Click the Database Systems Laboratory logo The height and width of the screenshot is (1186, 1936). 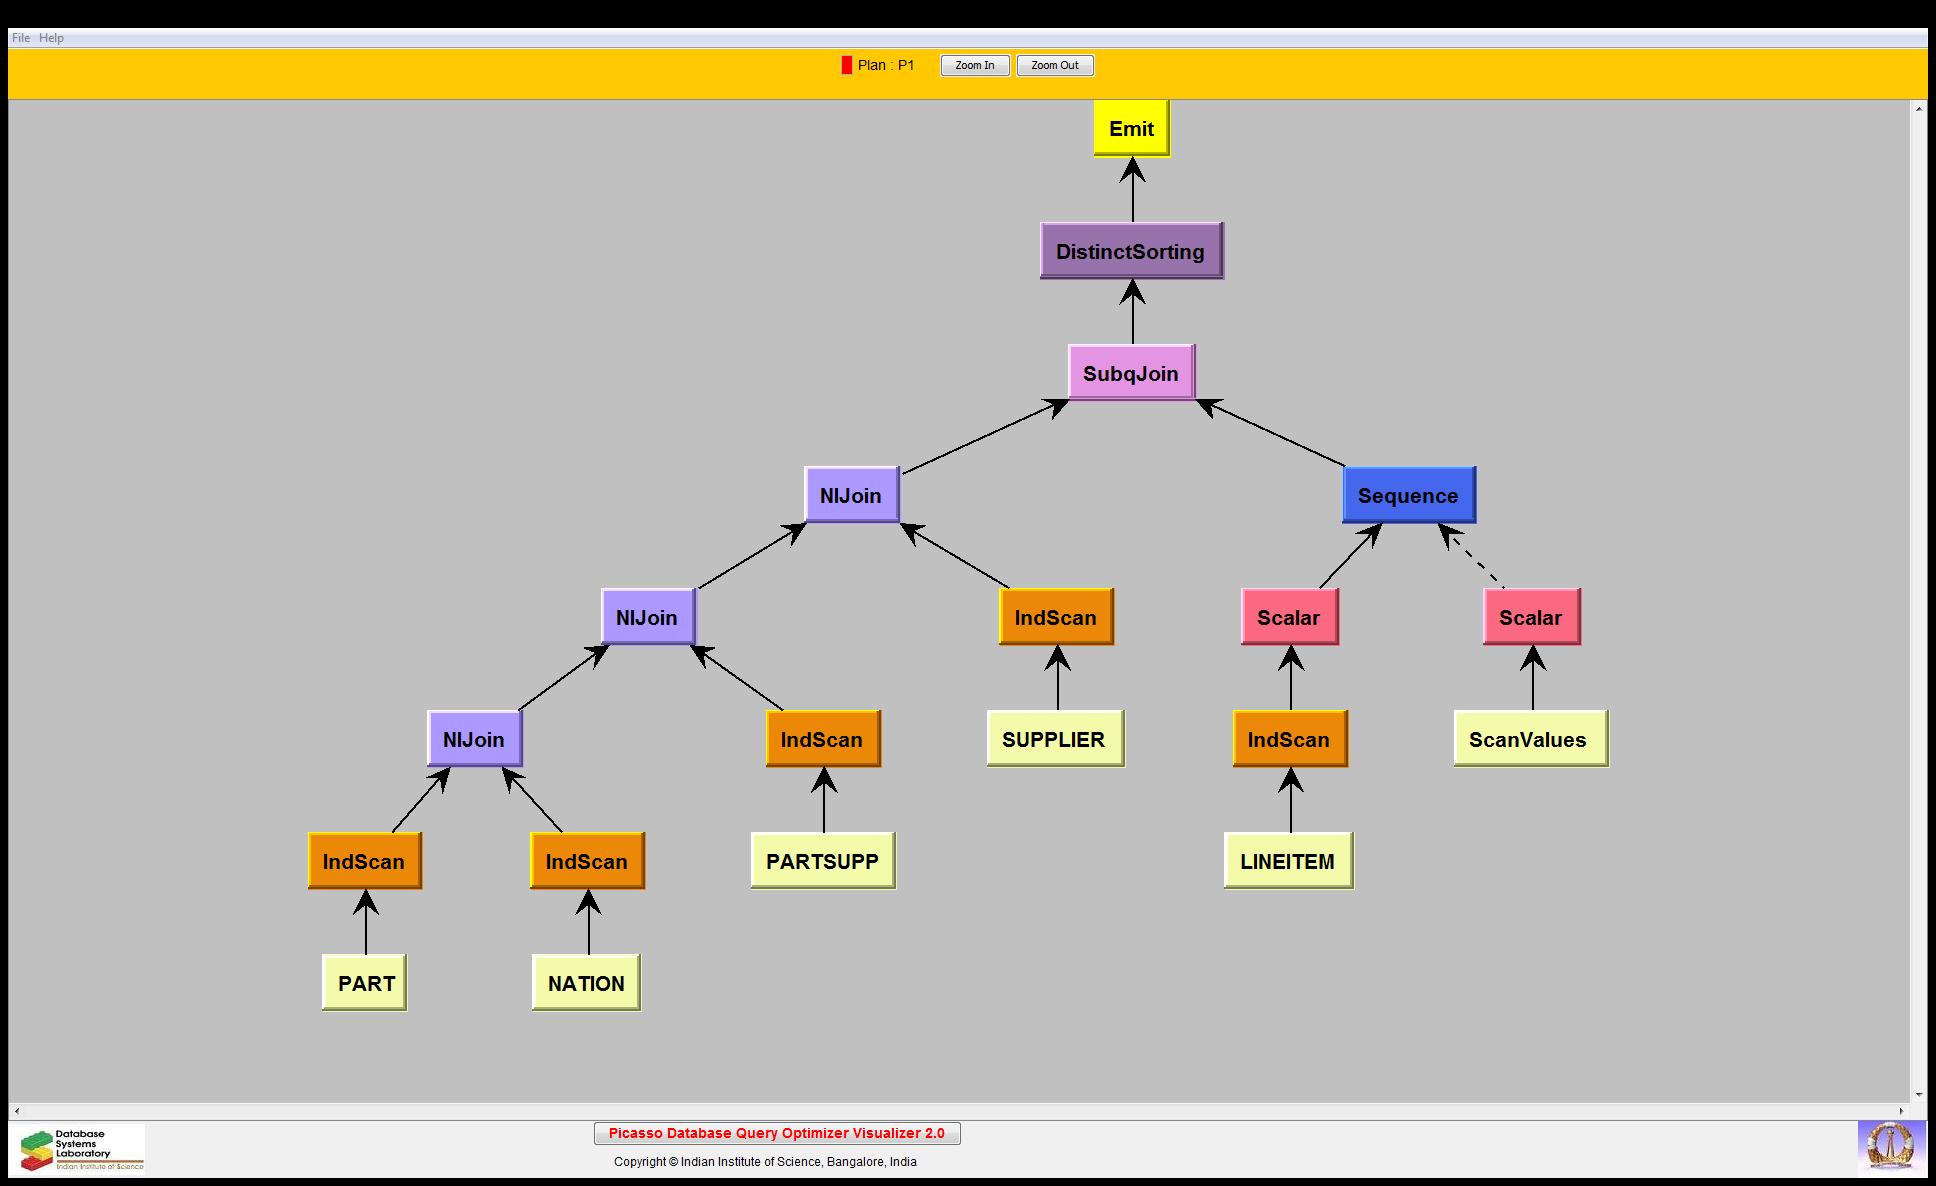(82, 1149)
